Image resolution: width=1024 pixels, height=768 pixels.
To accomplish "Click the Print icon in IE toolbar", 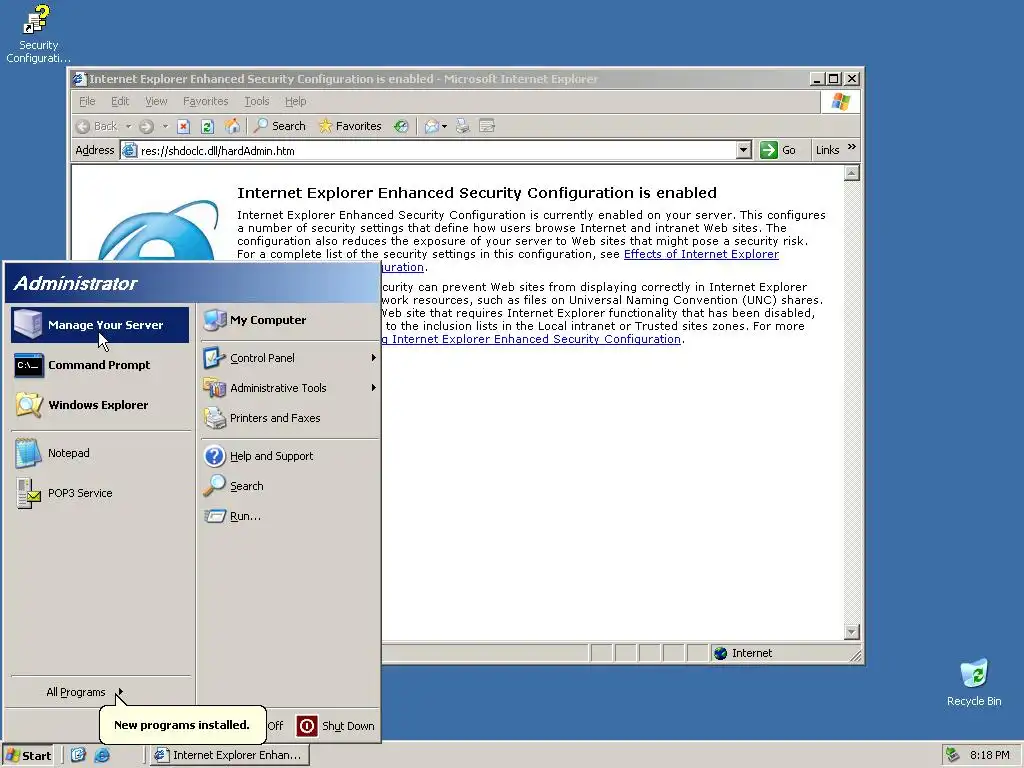I will [463, 126].
